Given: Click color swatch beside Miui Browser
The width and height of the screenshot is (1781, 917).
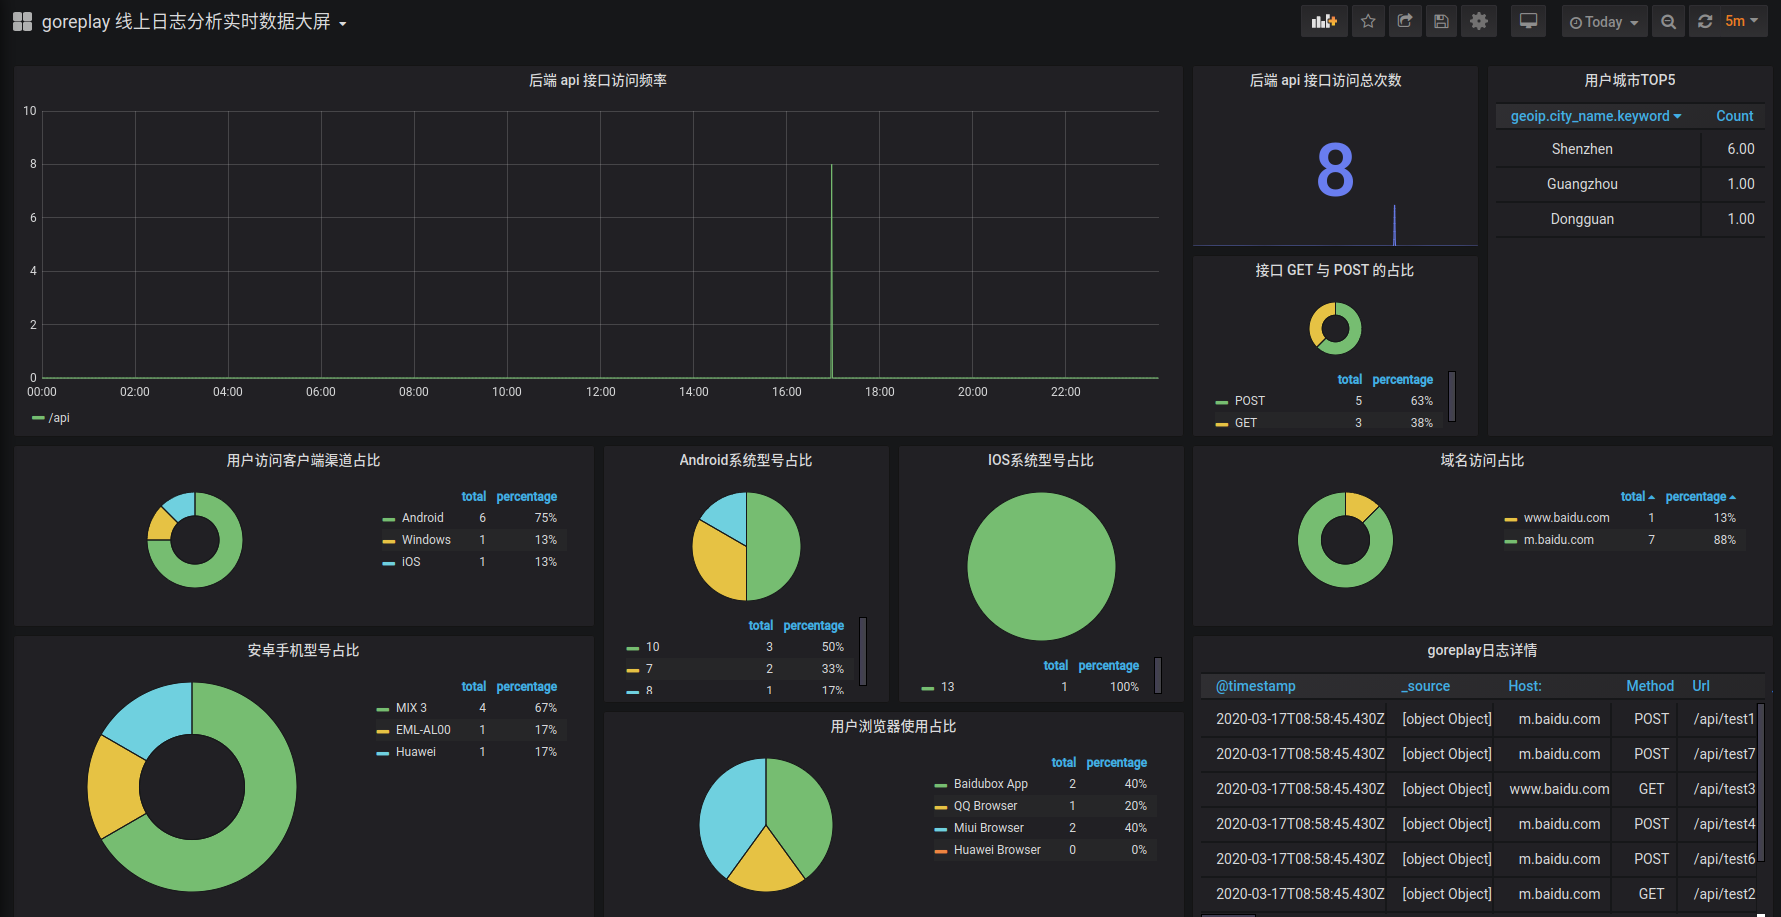Looking at the screenshot, I should pos(940,829).
